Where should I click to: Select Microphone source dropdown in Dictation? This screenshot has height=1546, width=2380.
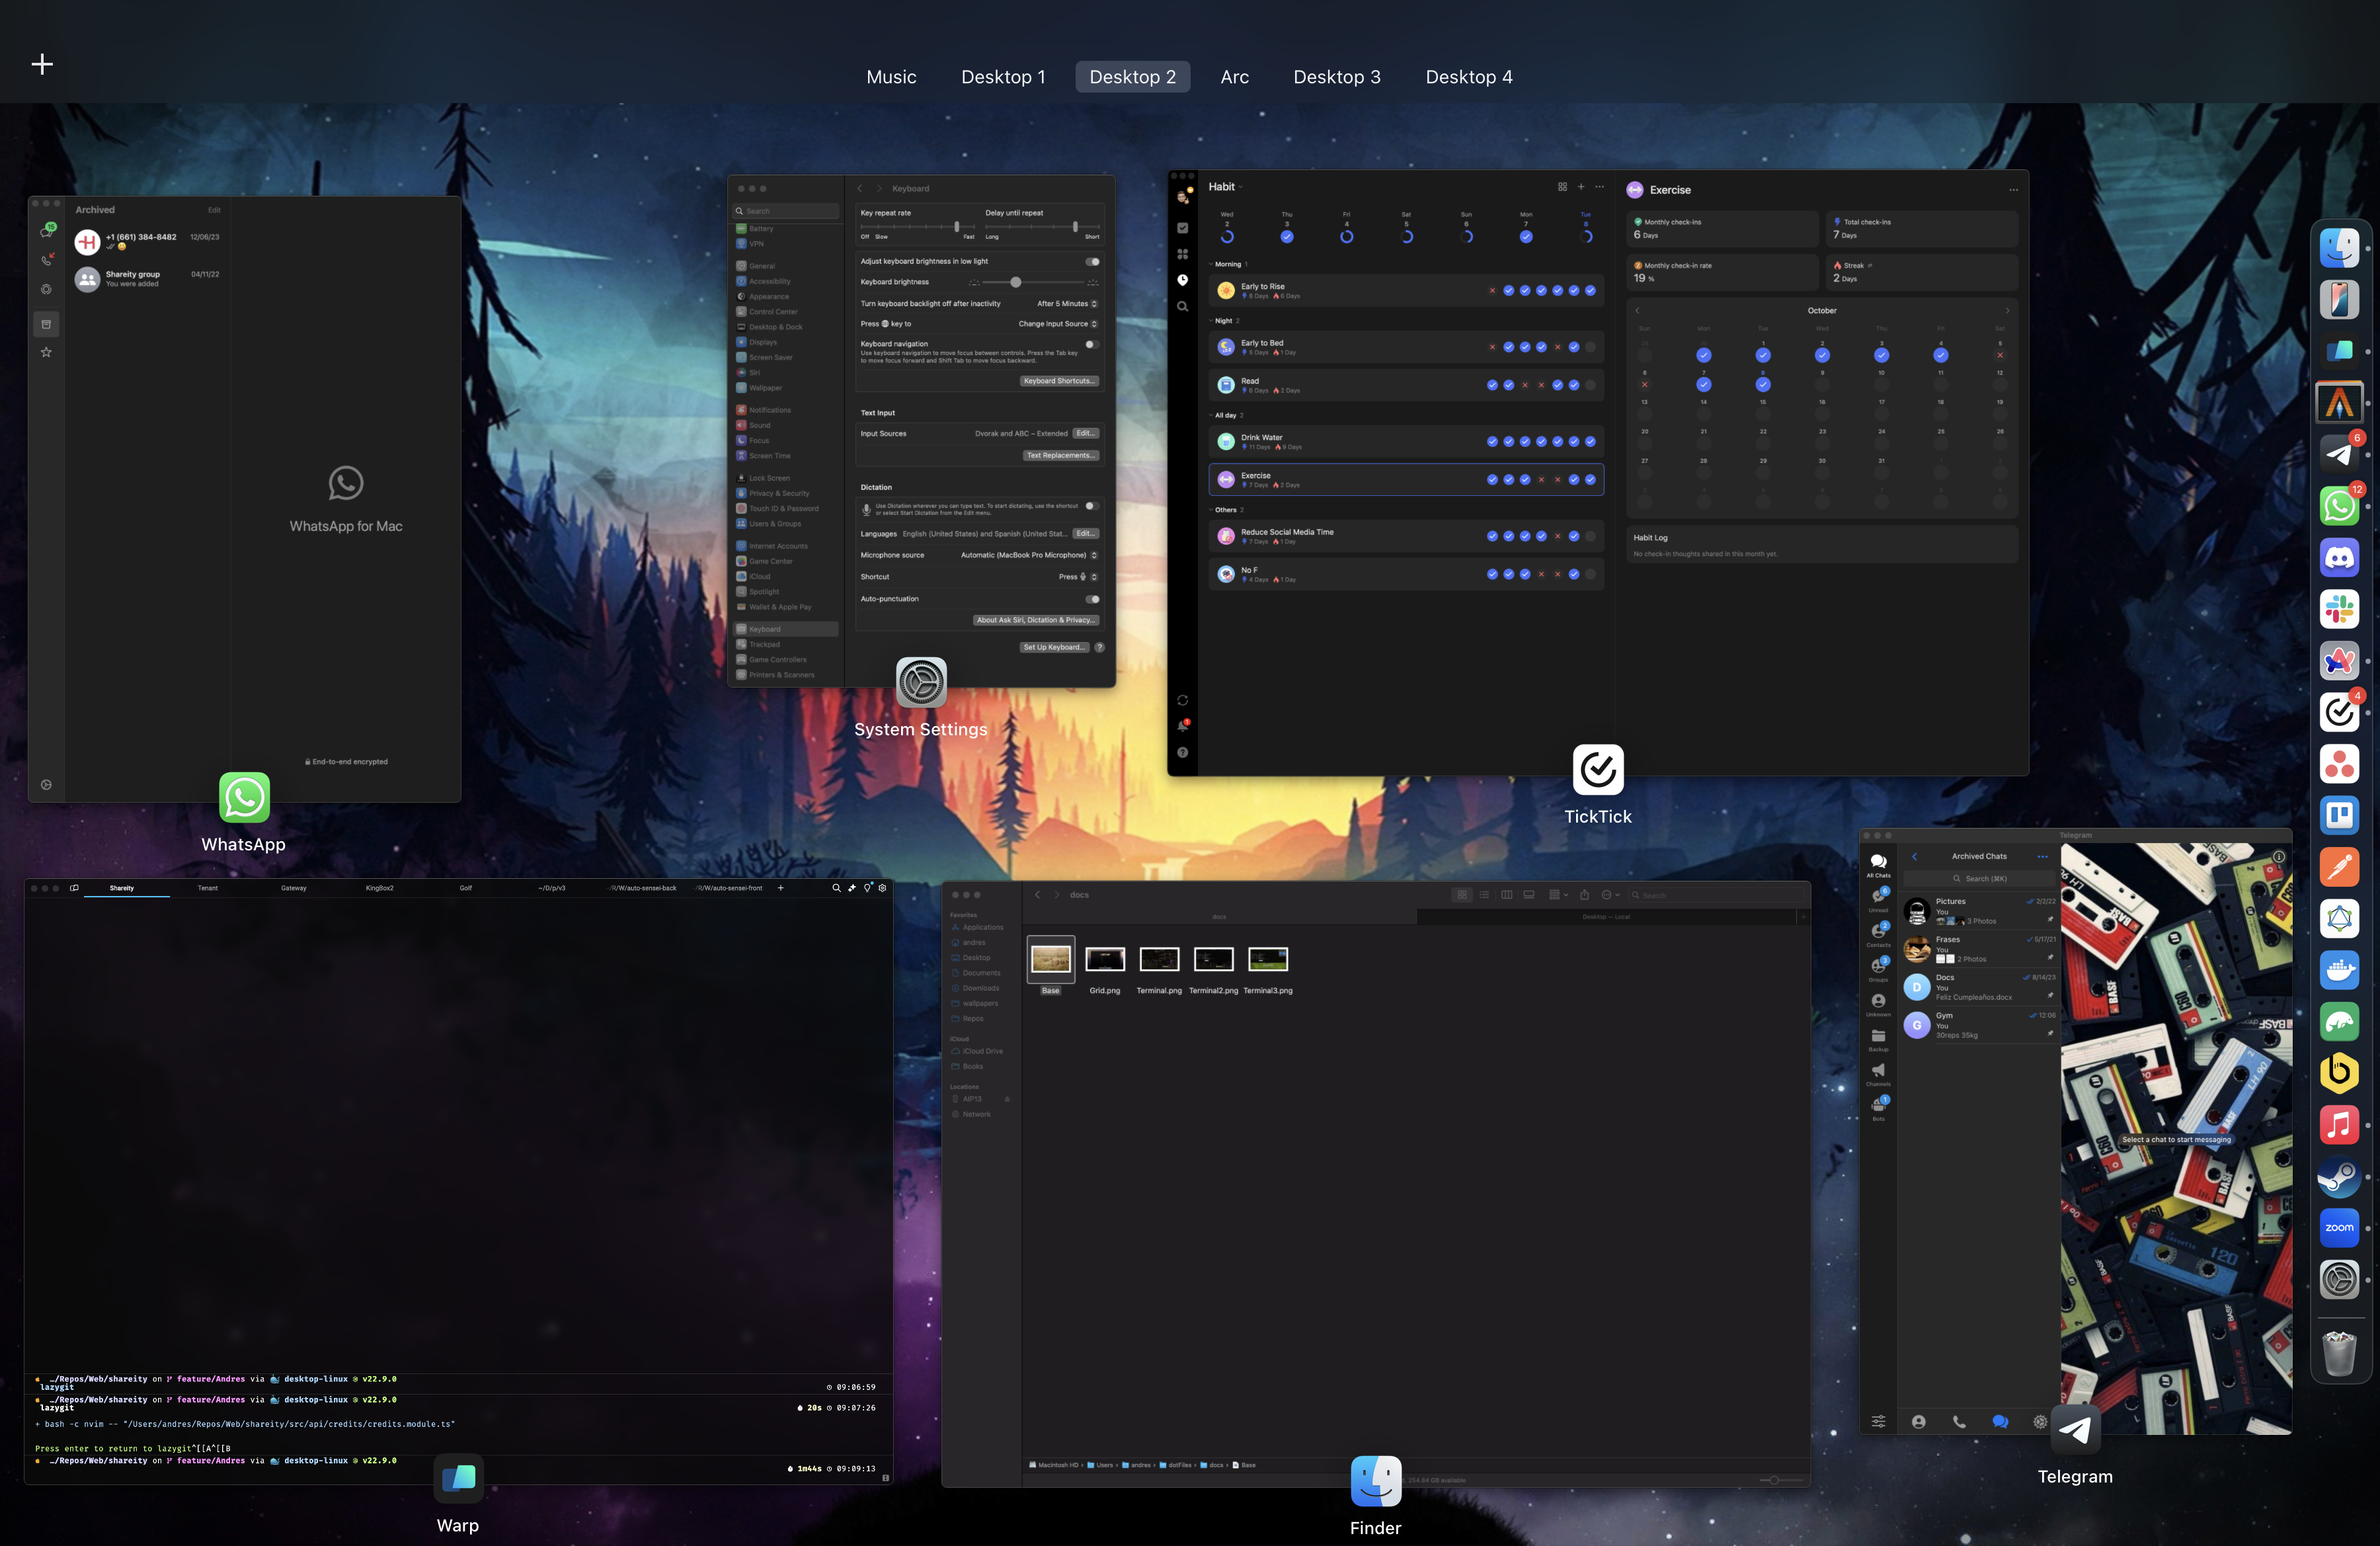1029,553
